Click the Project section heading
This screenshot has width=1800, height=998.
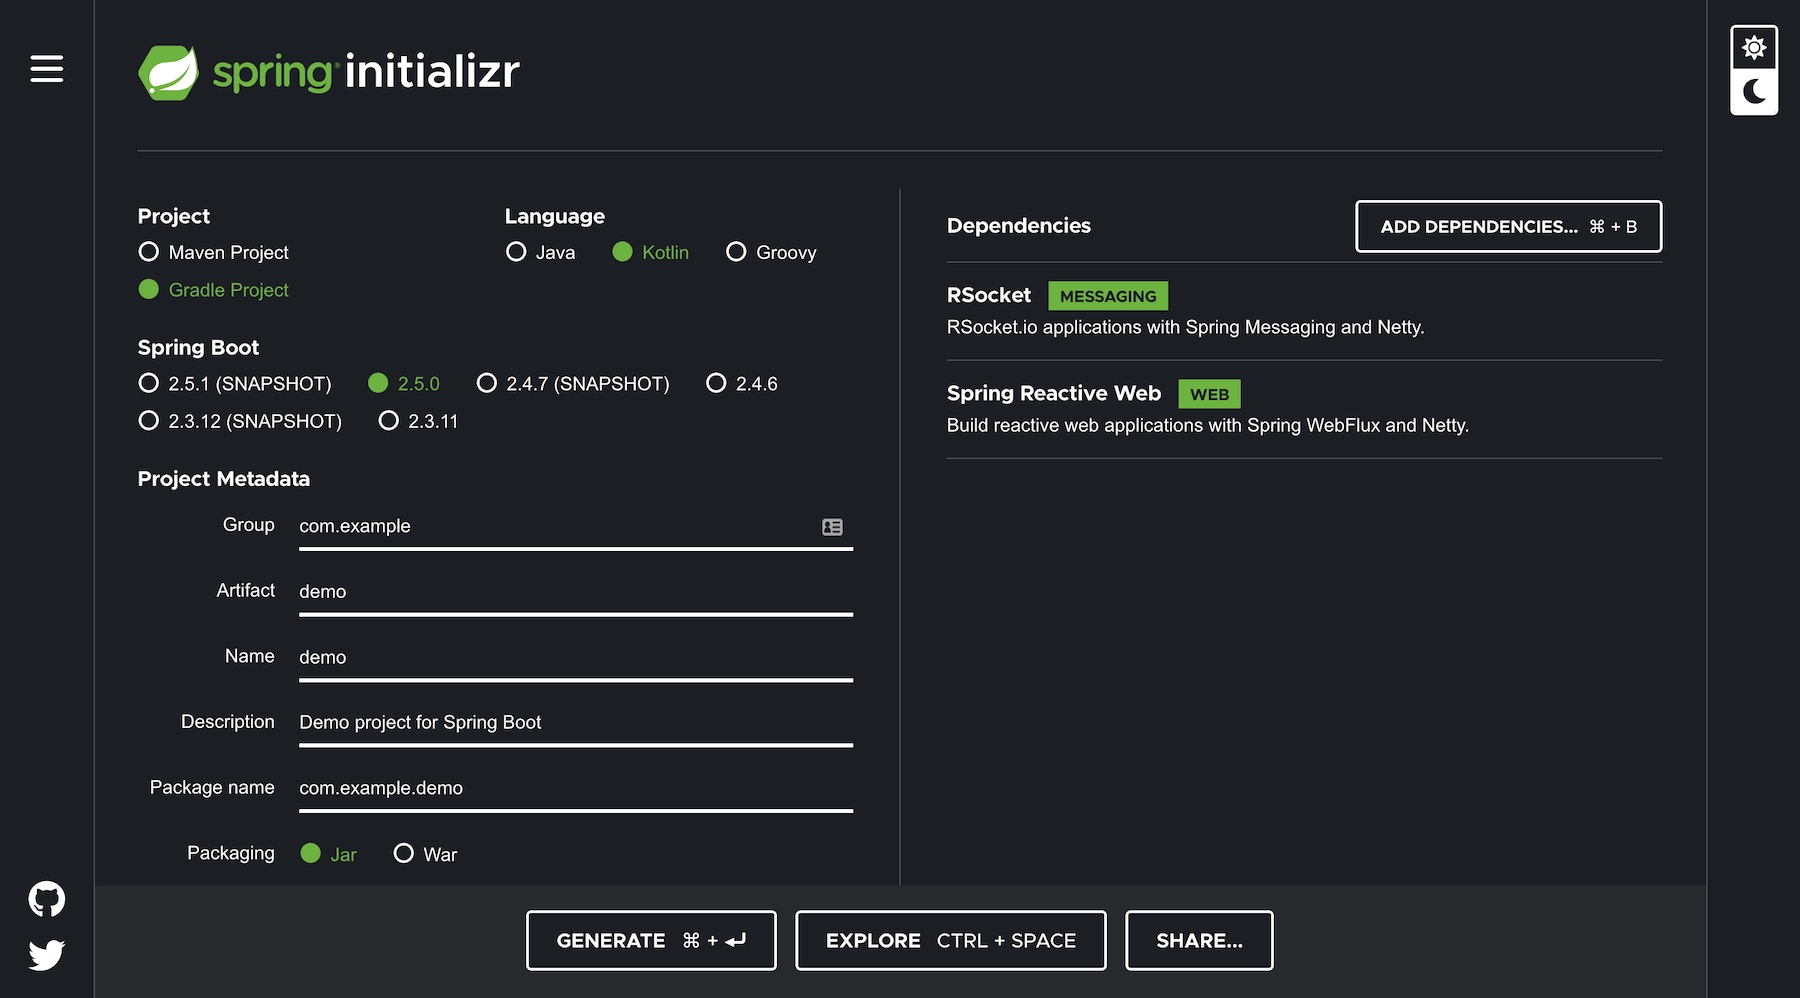174,216
